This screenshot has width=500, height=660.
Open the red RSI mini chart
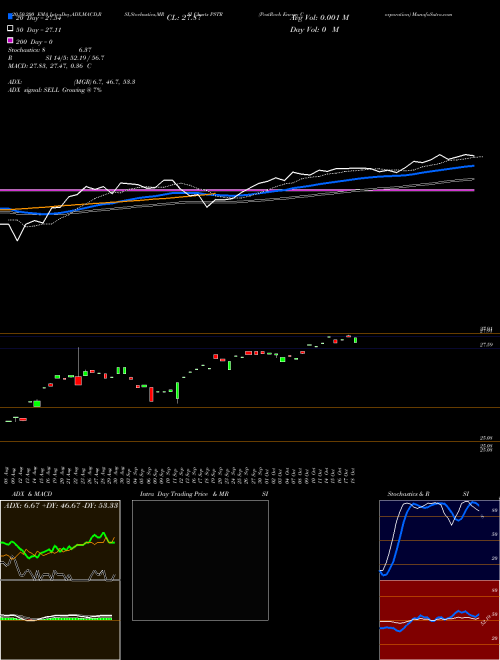439,620
